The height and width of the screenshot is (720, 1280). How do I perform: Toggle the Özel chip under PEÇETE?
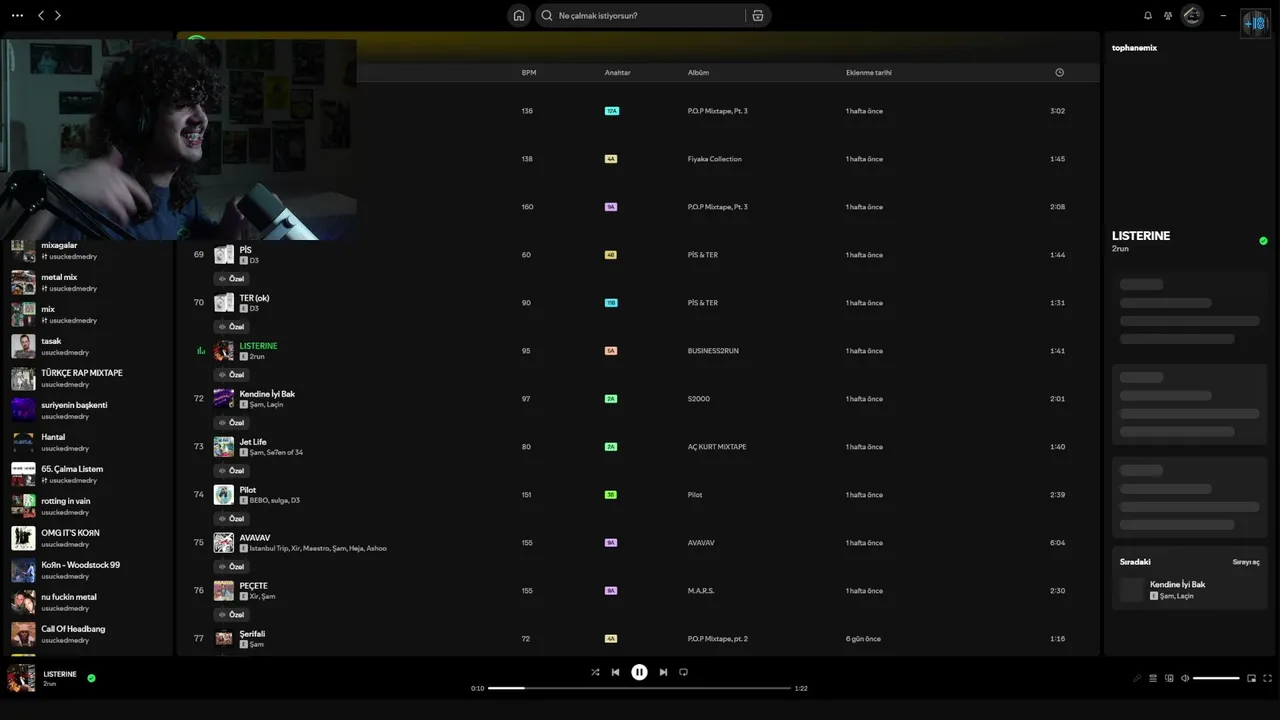(231, 615)
